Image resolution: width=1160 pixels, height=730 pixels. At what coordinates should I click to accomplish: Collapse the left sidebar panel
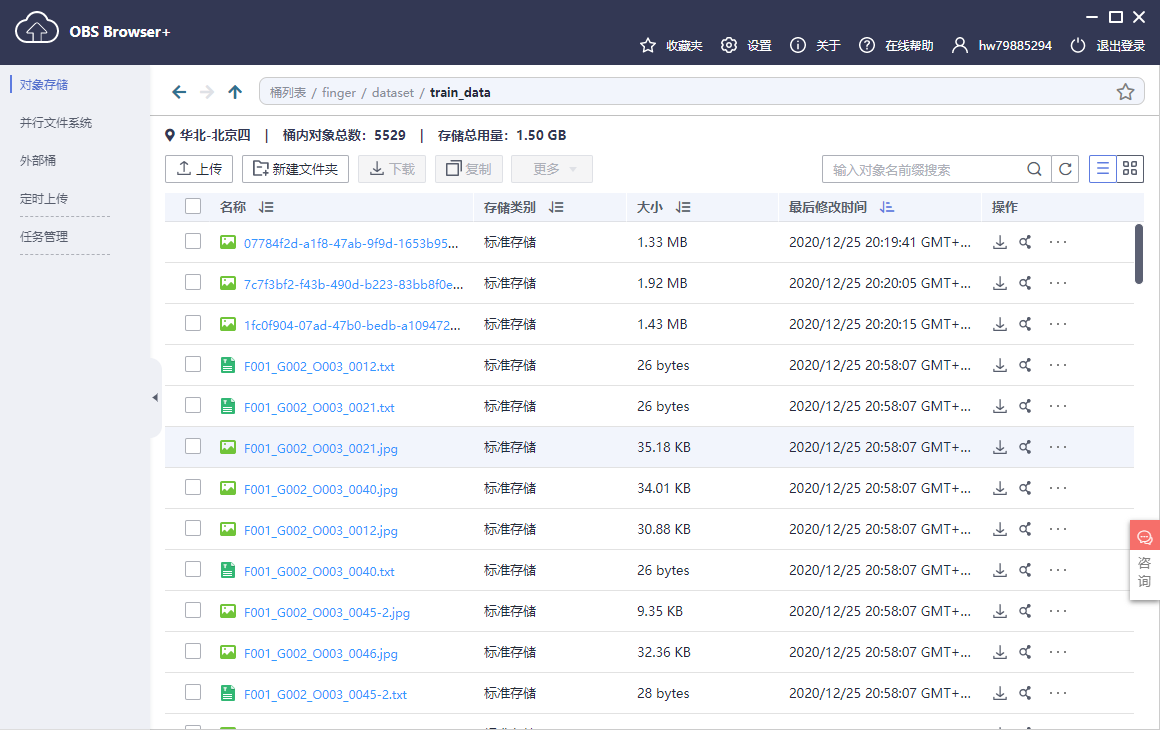coord(155,398)
